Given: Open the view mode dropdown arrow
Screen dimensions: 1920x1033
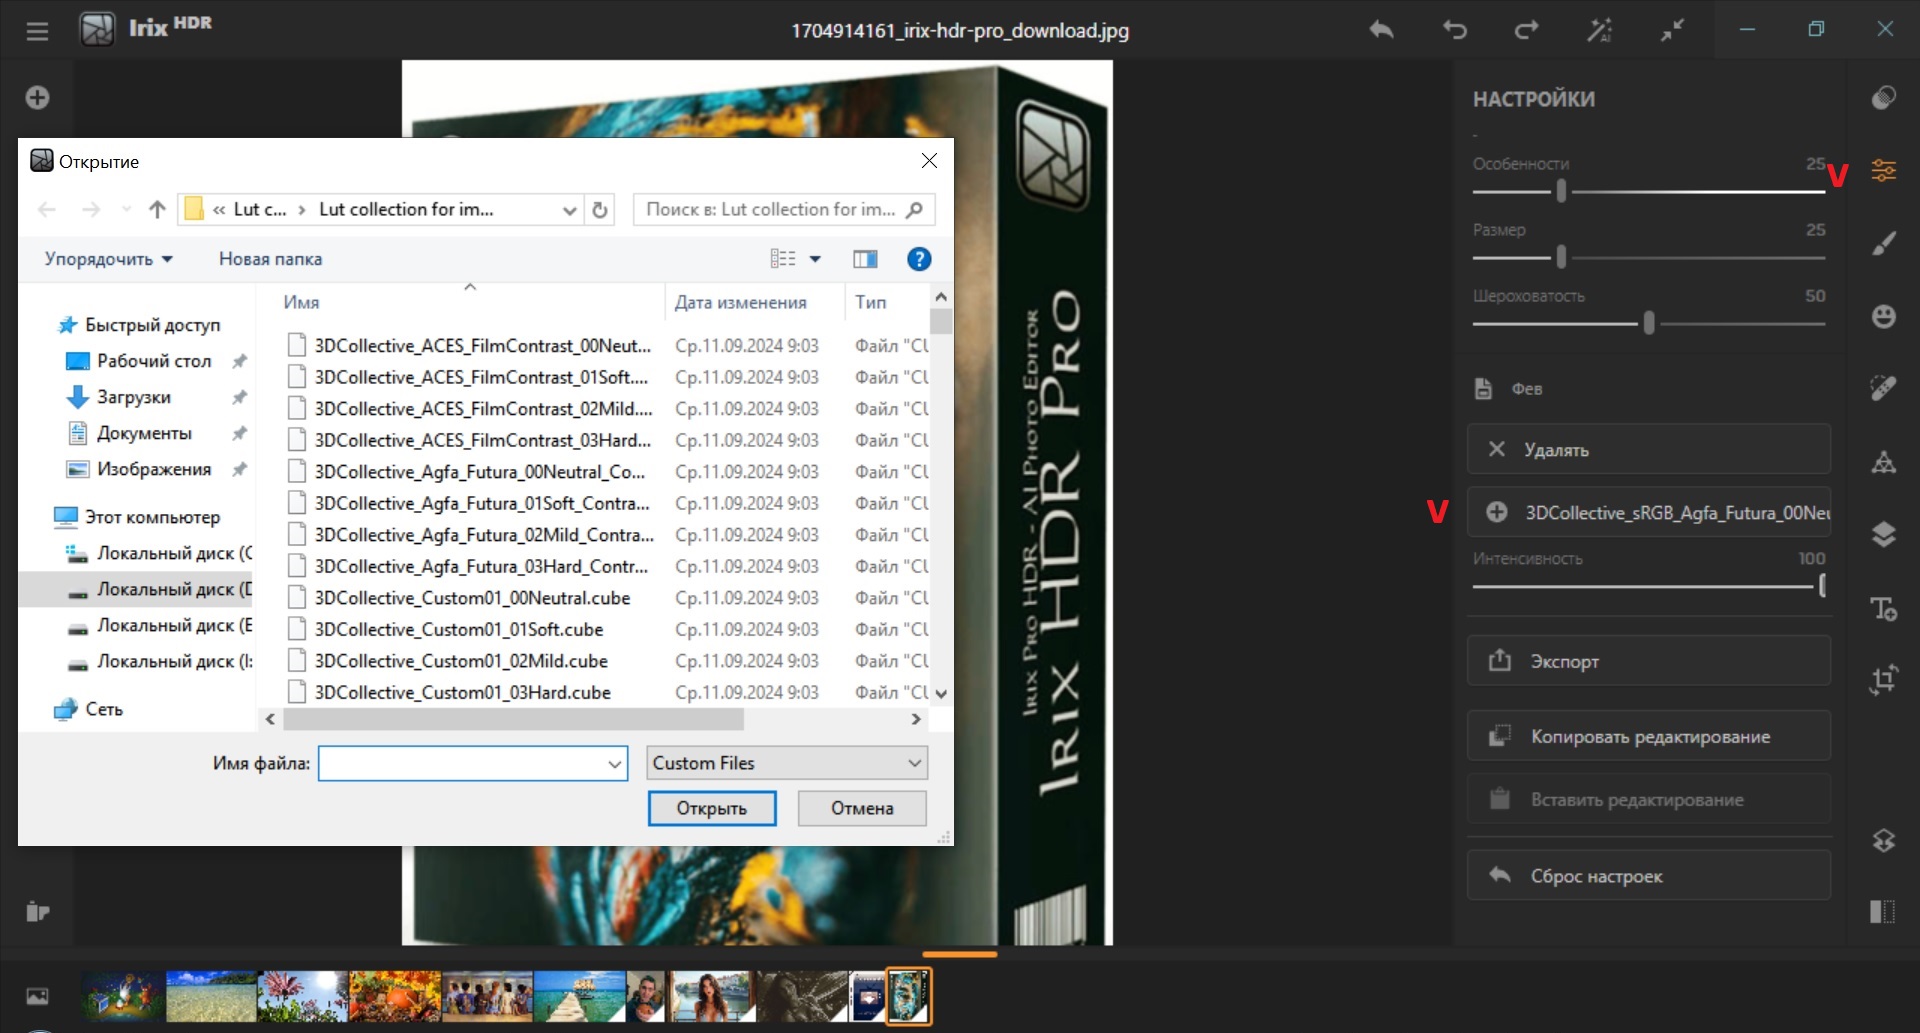Looking at the screenshot, I should pyautogui.click(x=815, y=259).
